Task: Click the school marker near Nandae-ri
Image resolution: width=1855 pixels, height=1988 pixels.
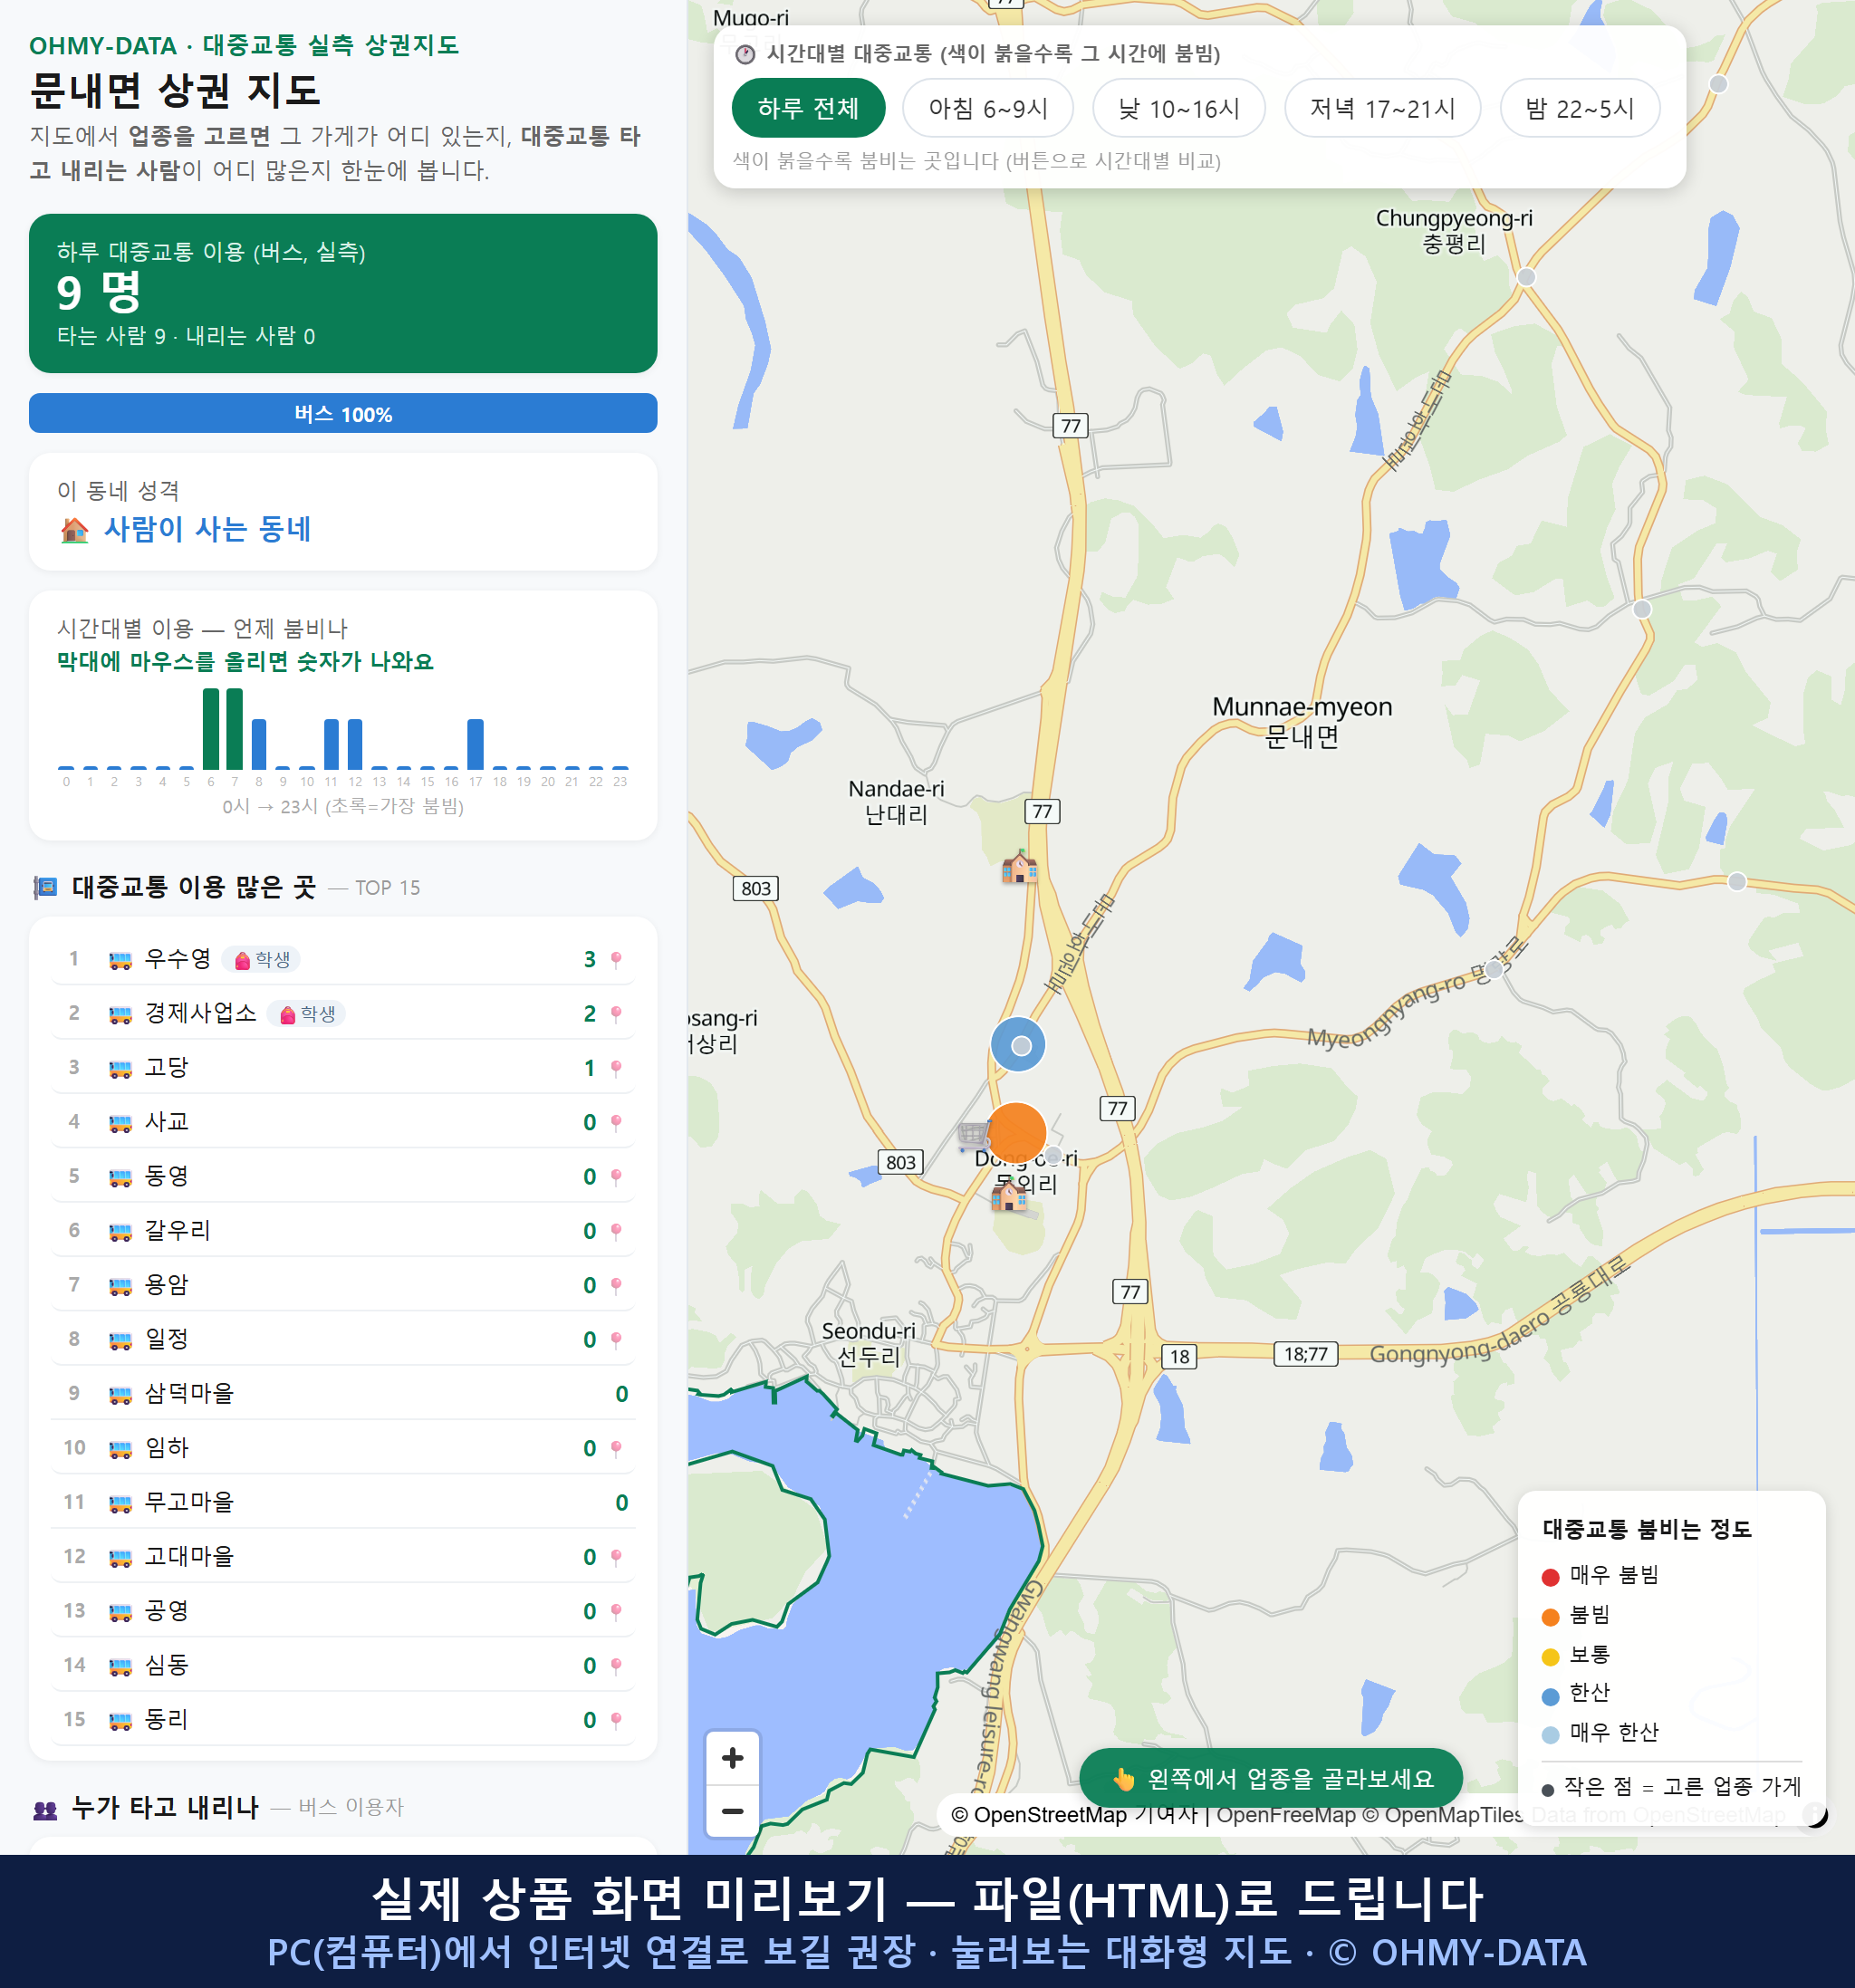Action: tap(1019, 867)
